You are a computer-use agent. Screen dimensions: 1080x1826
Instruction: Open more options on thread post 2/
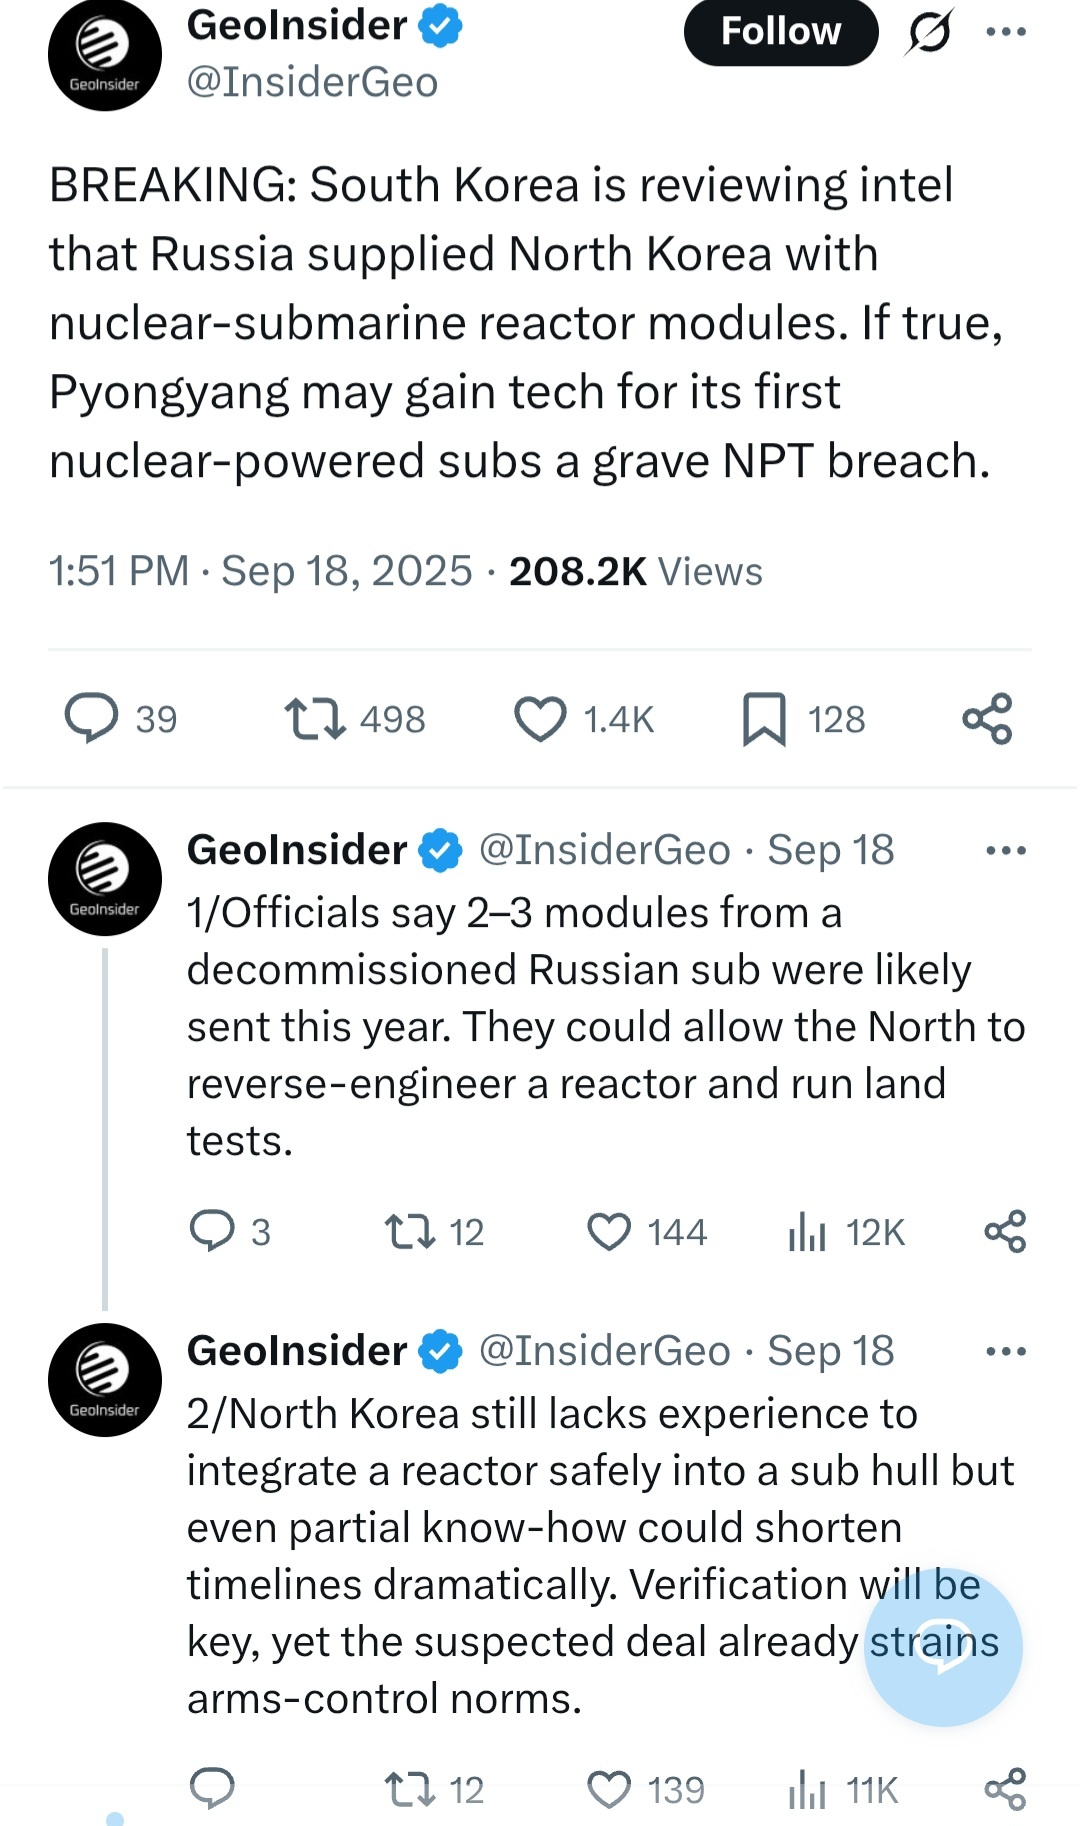pos(1005,1352)
